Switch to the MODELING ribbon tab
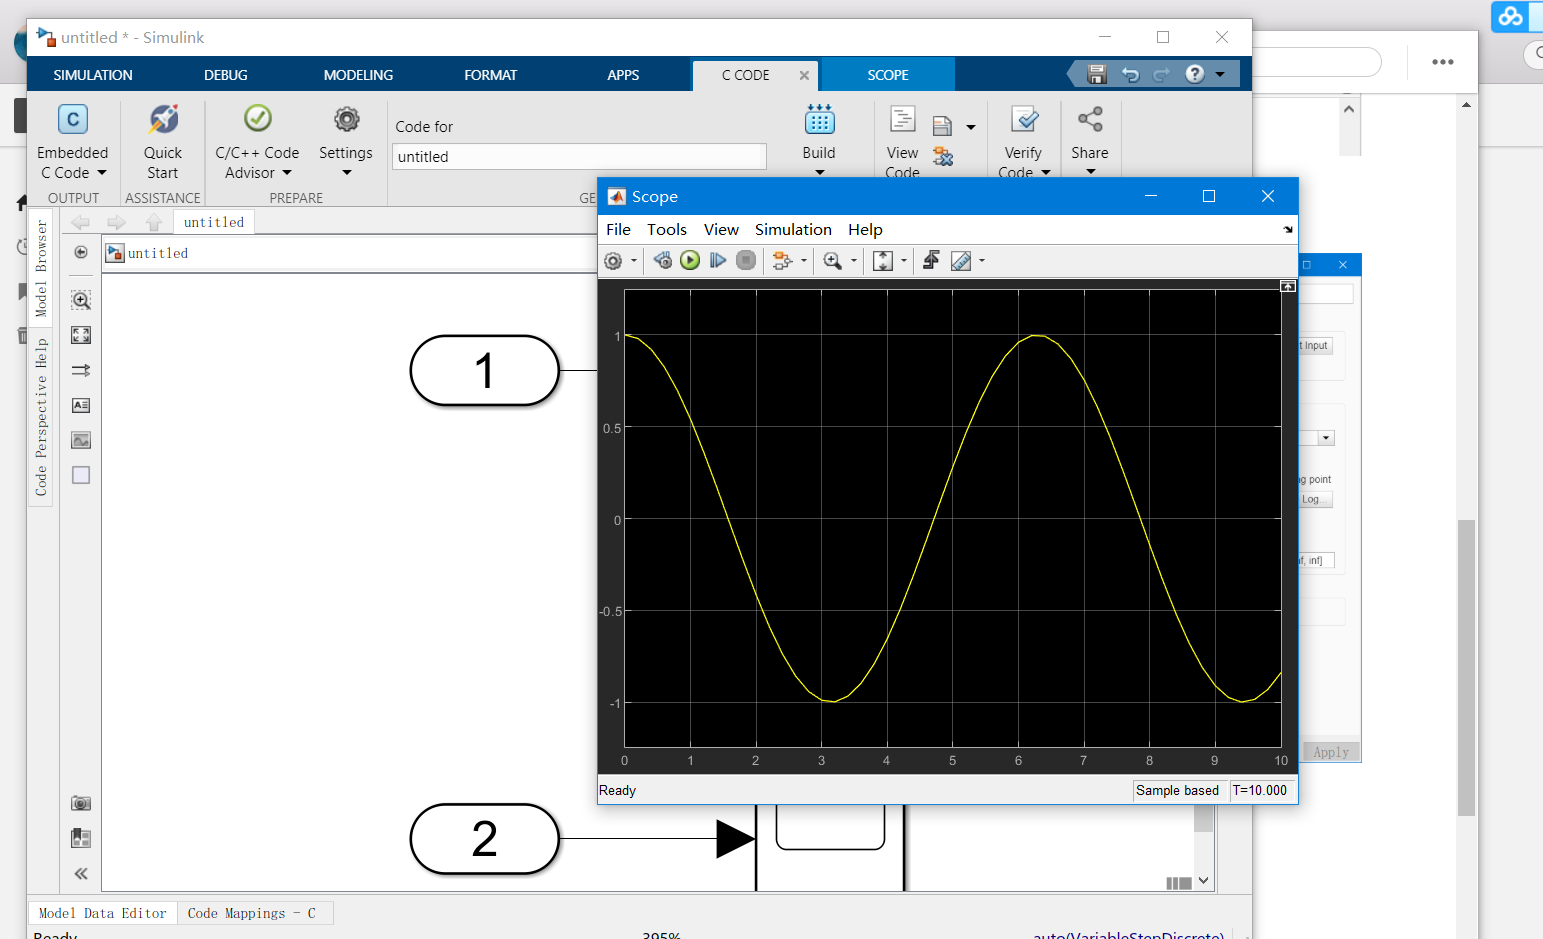This screenshot has height=939, width=1543. (x=357, y=74)
